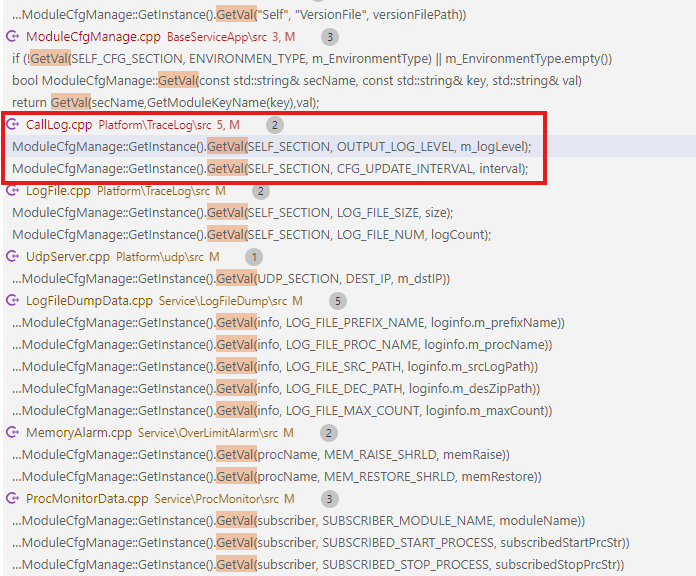Image resolution: width=696 pixels, height=576 pixels.
Task: Select match containing LOG_FILE_MAX_COUNT
Action: tap(282, 410)
